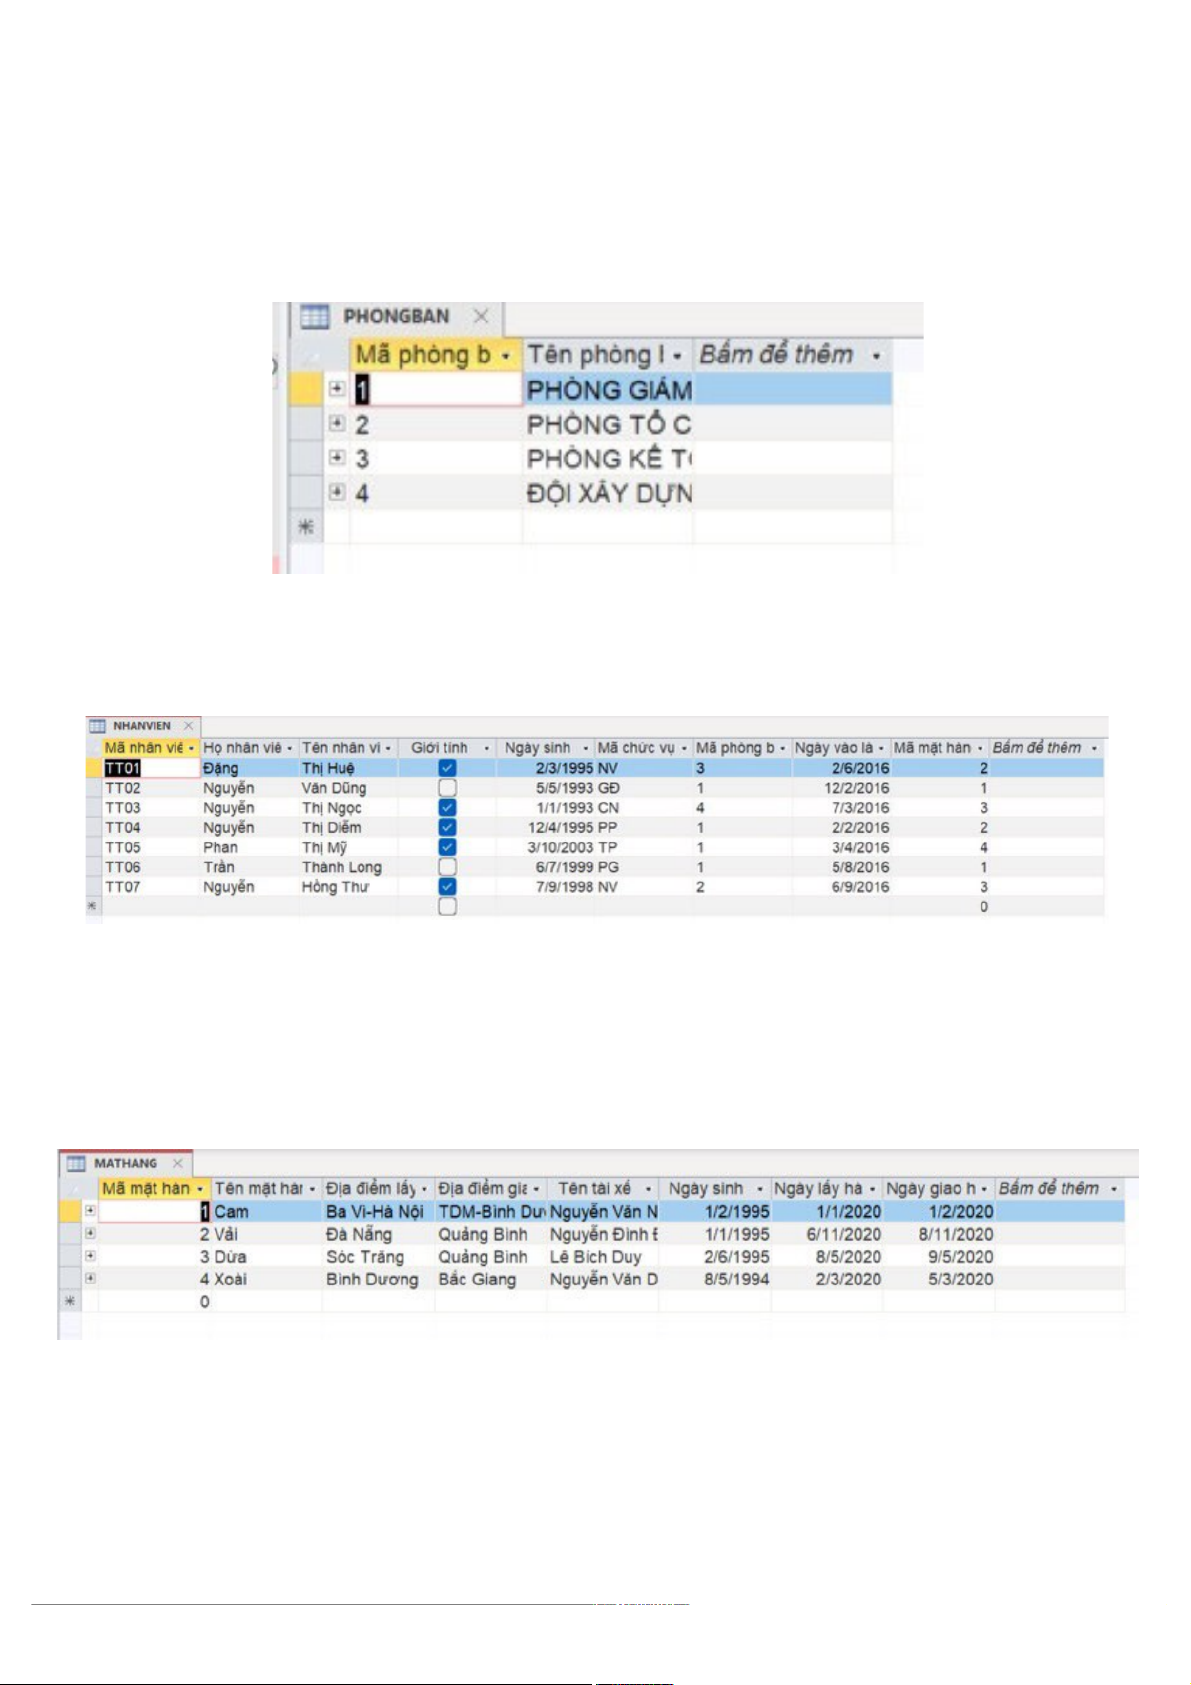The height and width of the screenshot is (1685, 1191).
Task: Uncheck Giới tính box for TT07
Action: tap(447, 887)
